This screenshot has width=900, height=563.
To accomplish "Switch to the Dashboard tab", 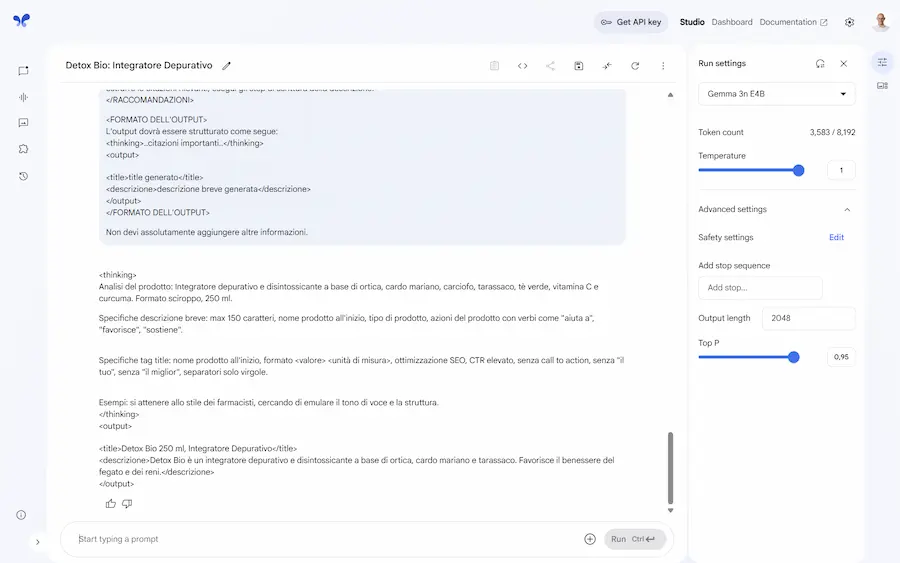I will coord(732,22).
